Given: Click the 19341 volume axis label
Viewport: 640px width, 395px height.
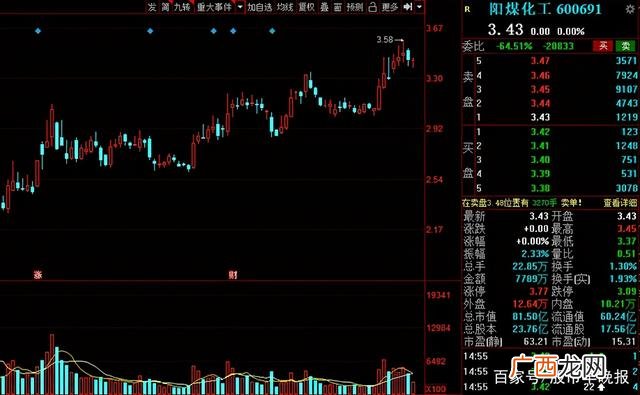Looking at the screenshot, I should tap(438, 295).
